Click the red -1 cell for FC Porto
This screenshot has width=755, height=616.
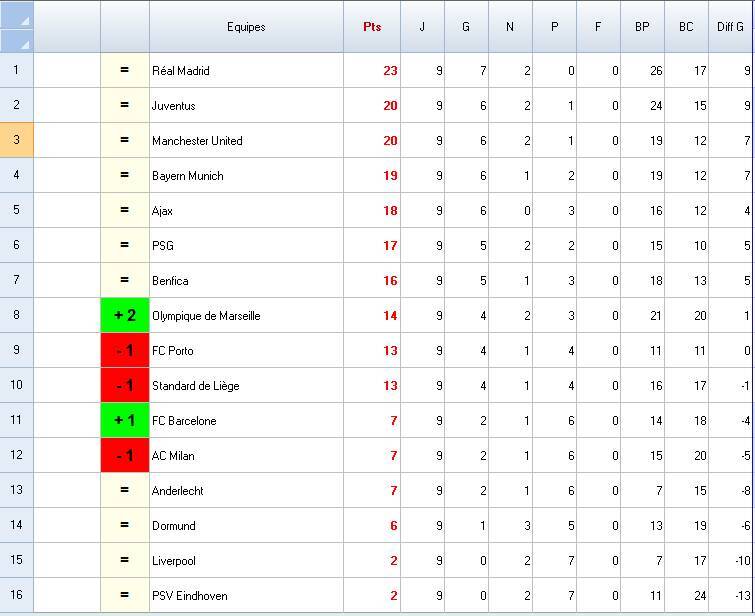point(125,351)
